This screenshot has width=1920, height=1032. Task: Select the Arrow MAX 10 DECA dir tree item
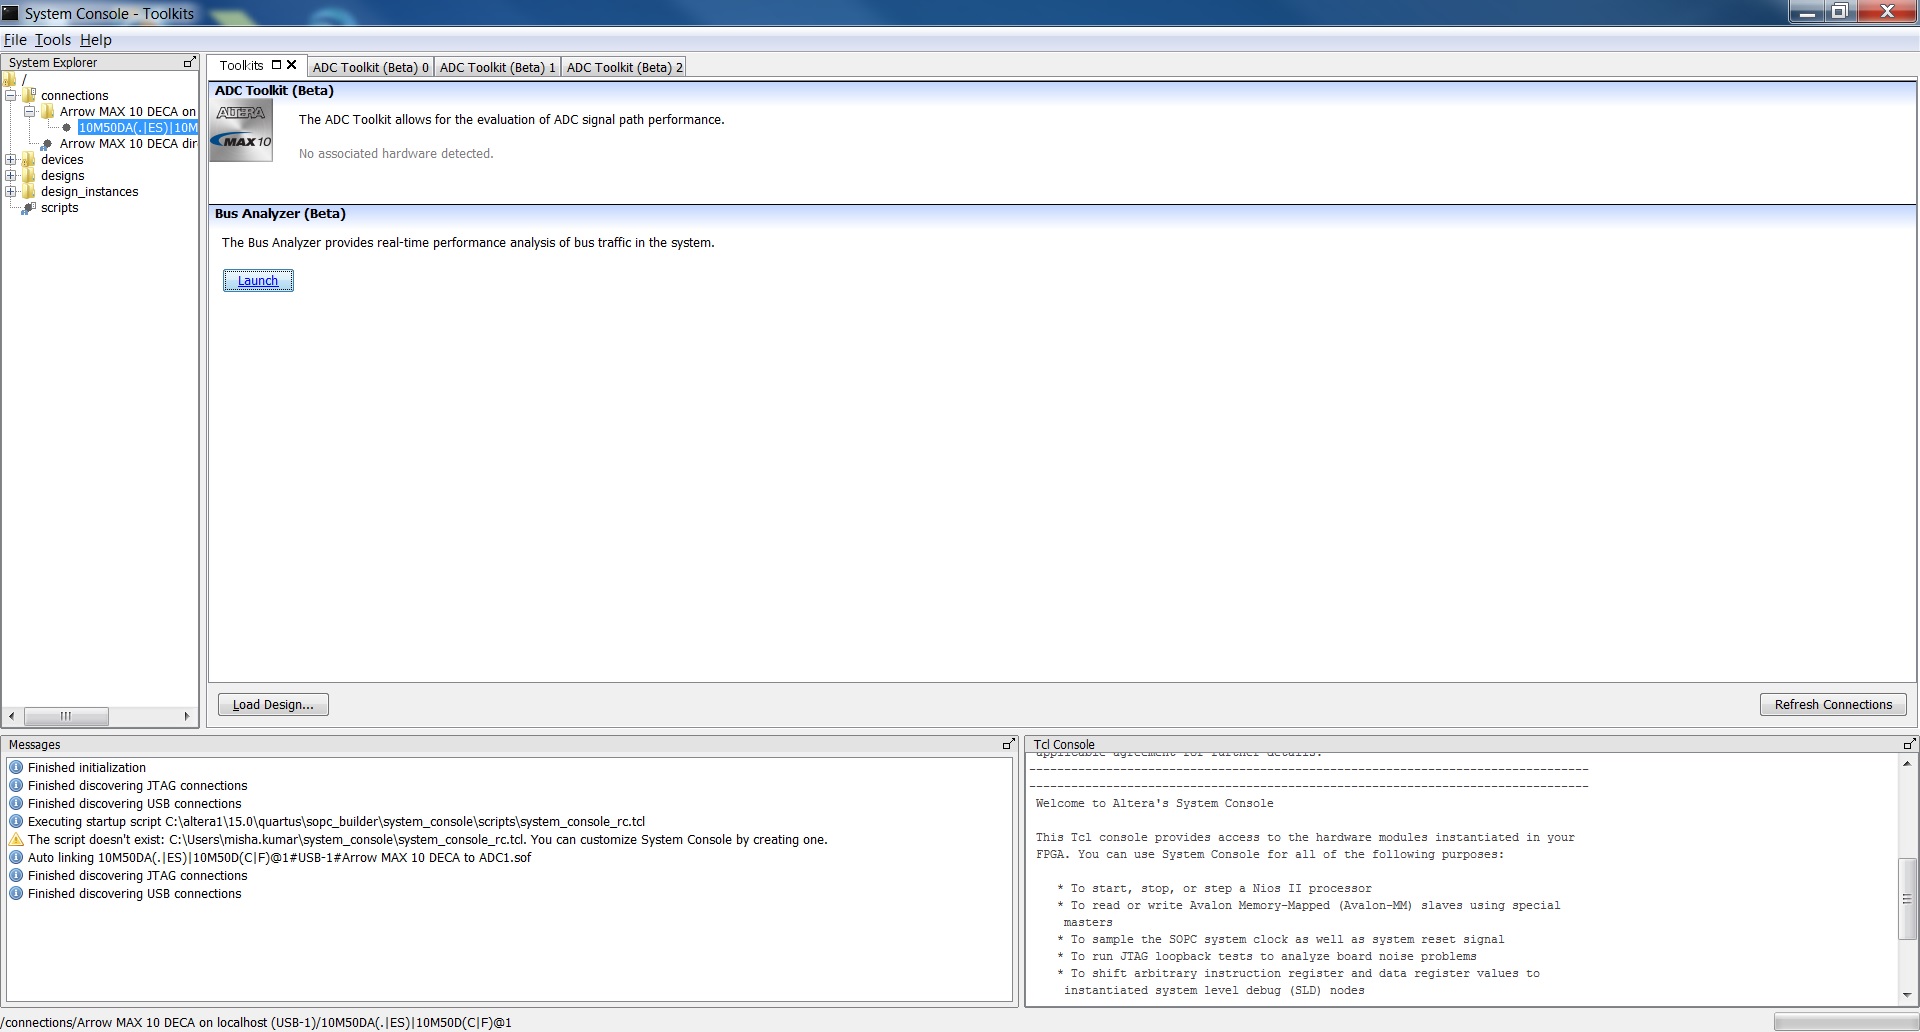pyautogui.click(x=128, y=144)
